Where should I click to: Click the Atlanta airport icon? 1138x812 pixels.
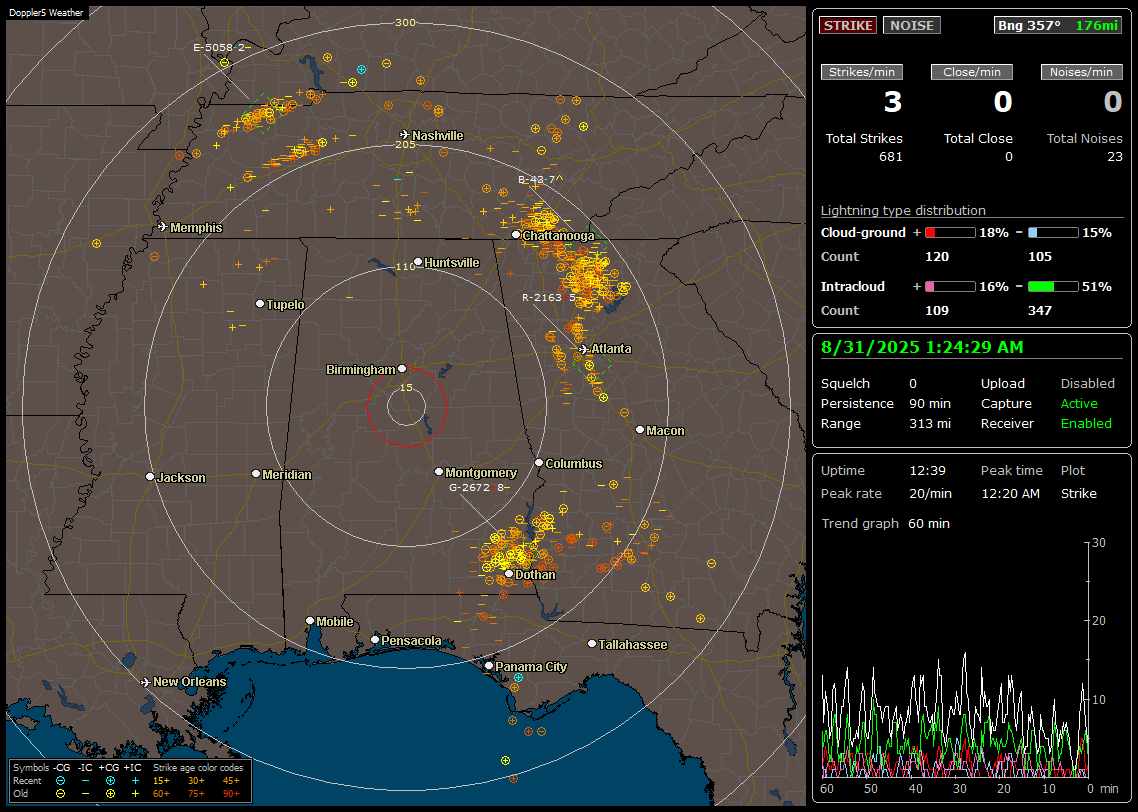click(584, 349)
